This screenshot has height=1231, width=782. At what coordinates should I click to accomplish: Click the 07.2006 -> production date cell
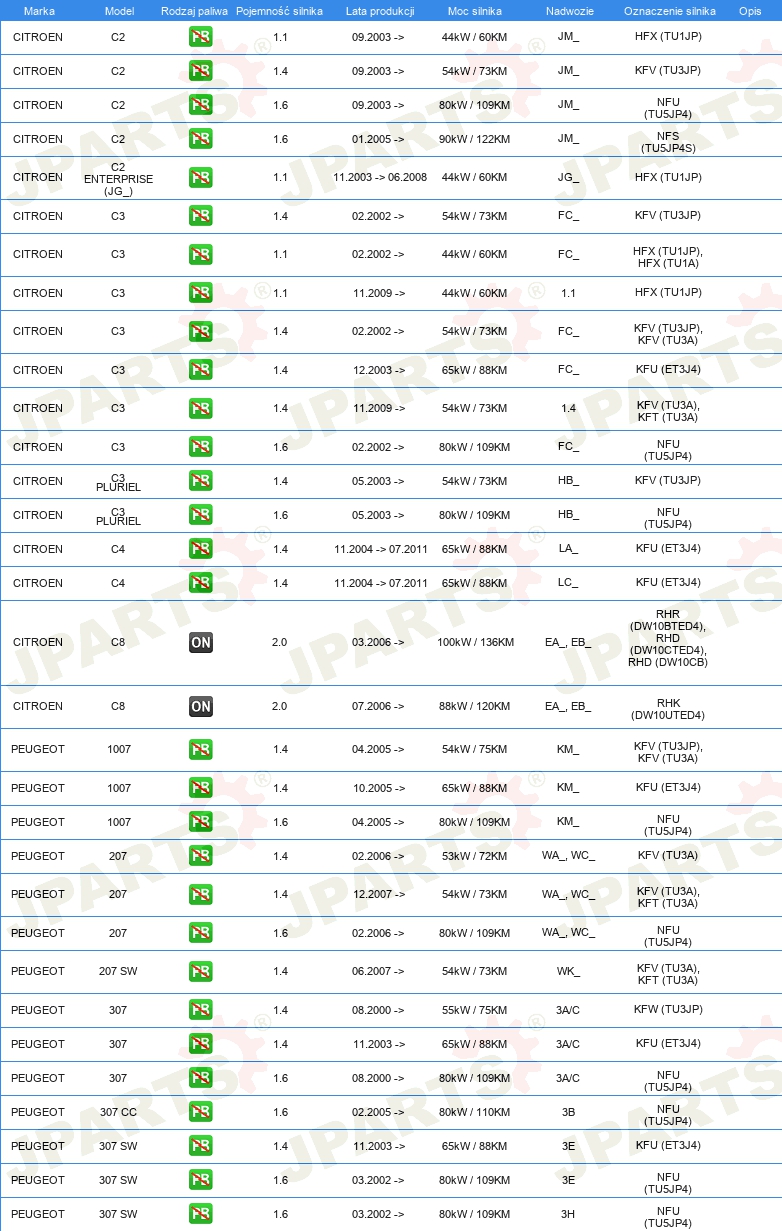point(378,706)
